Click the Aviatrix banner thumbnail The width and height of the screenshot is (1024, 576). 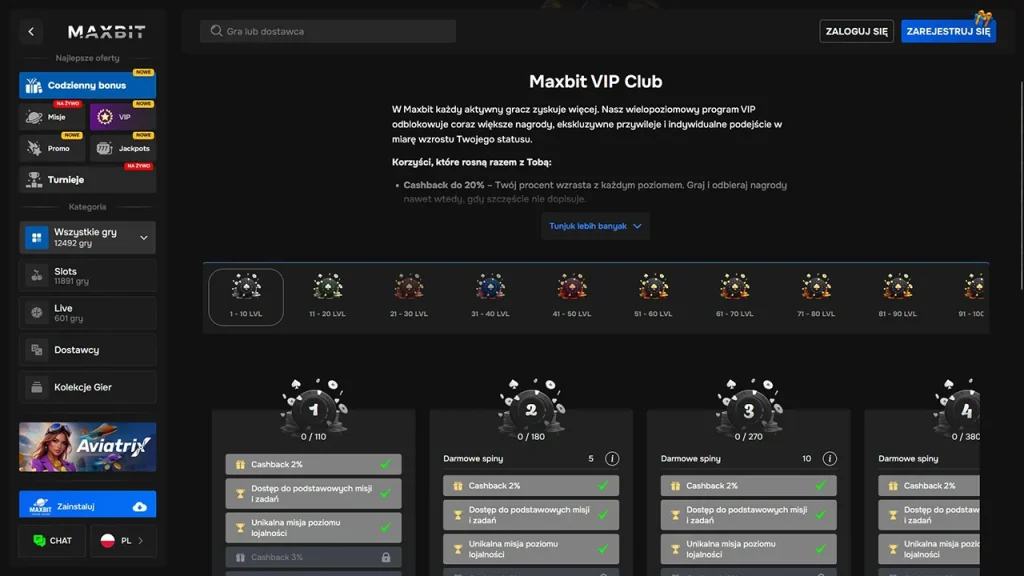coord(87,447)
